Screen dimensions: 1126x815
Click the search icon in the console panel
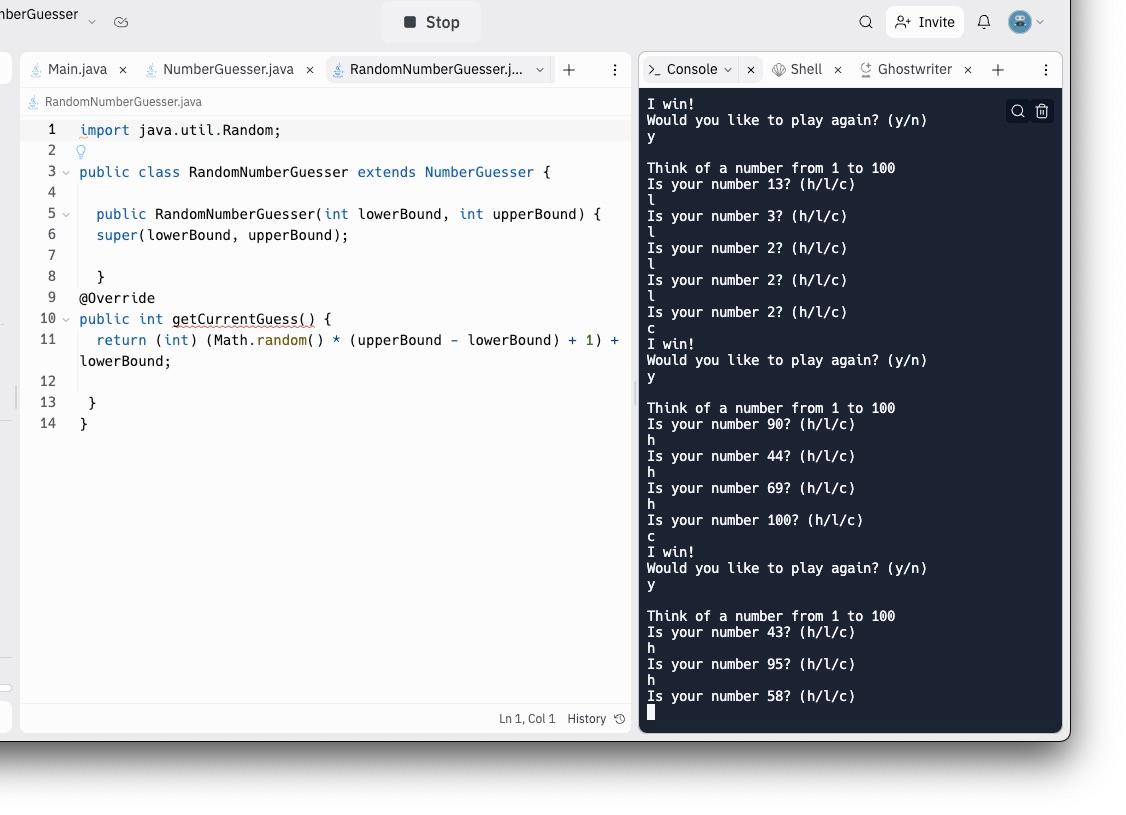pyautogui.click(x=1018, y=111)
